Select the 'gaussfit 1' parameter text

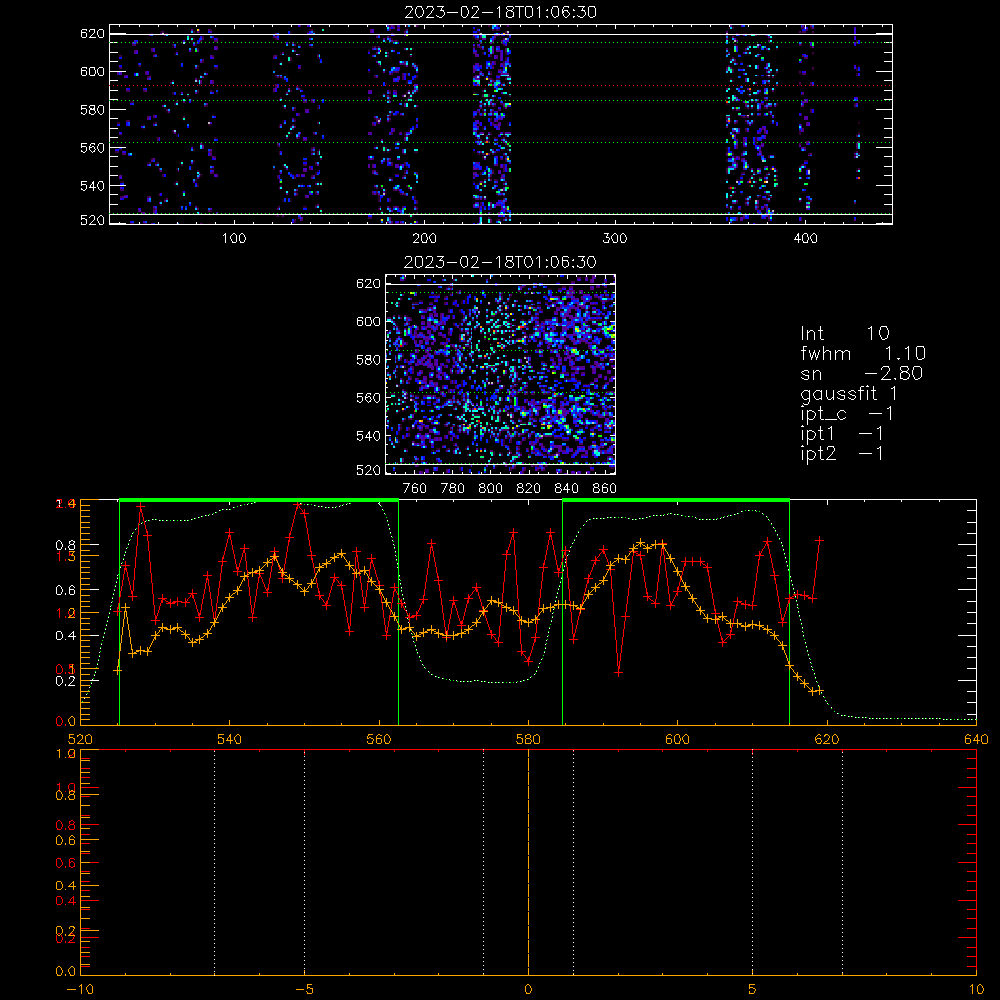tap(849, 394)
